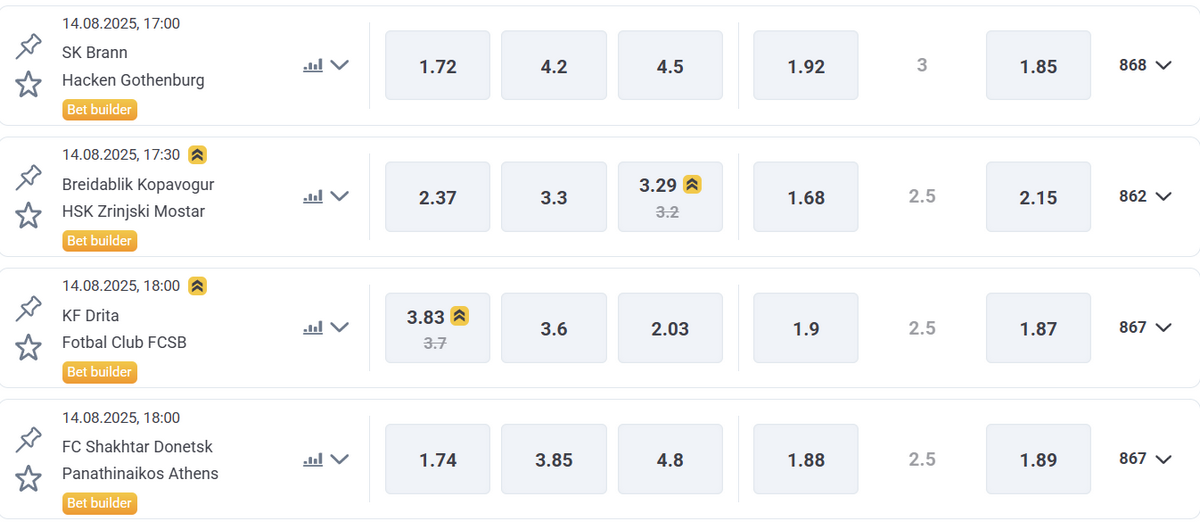The height and width of the screenshot is (530, 1200).
Task: Select the boosted 3.83 odds for KF Drita
Action: 438,328
